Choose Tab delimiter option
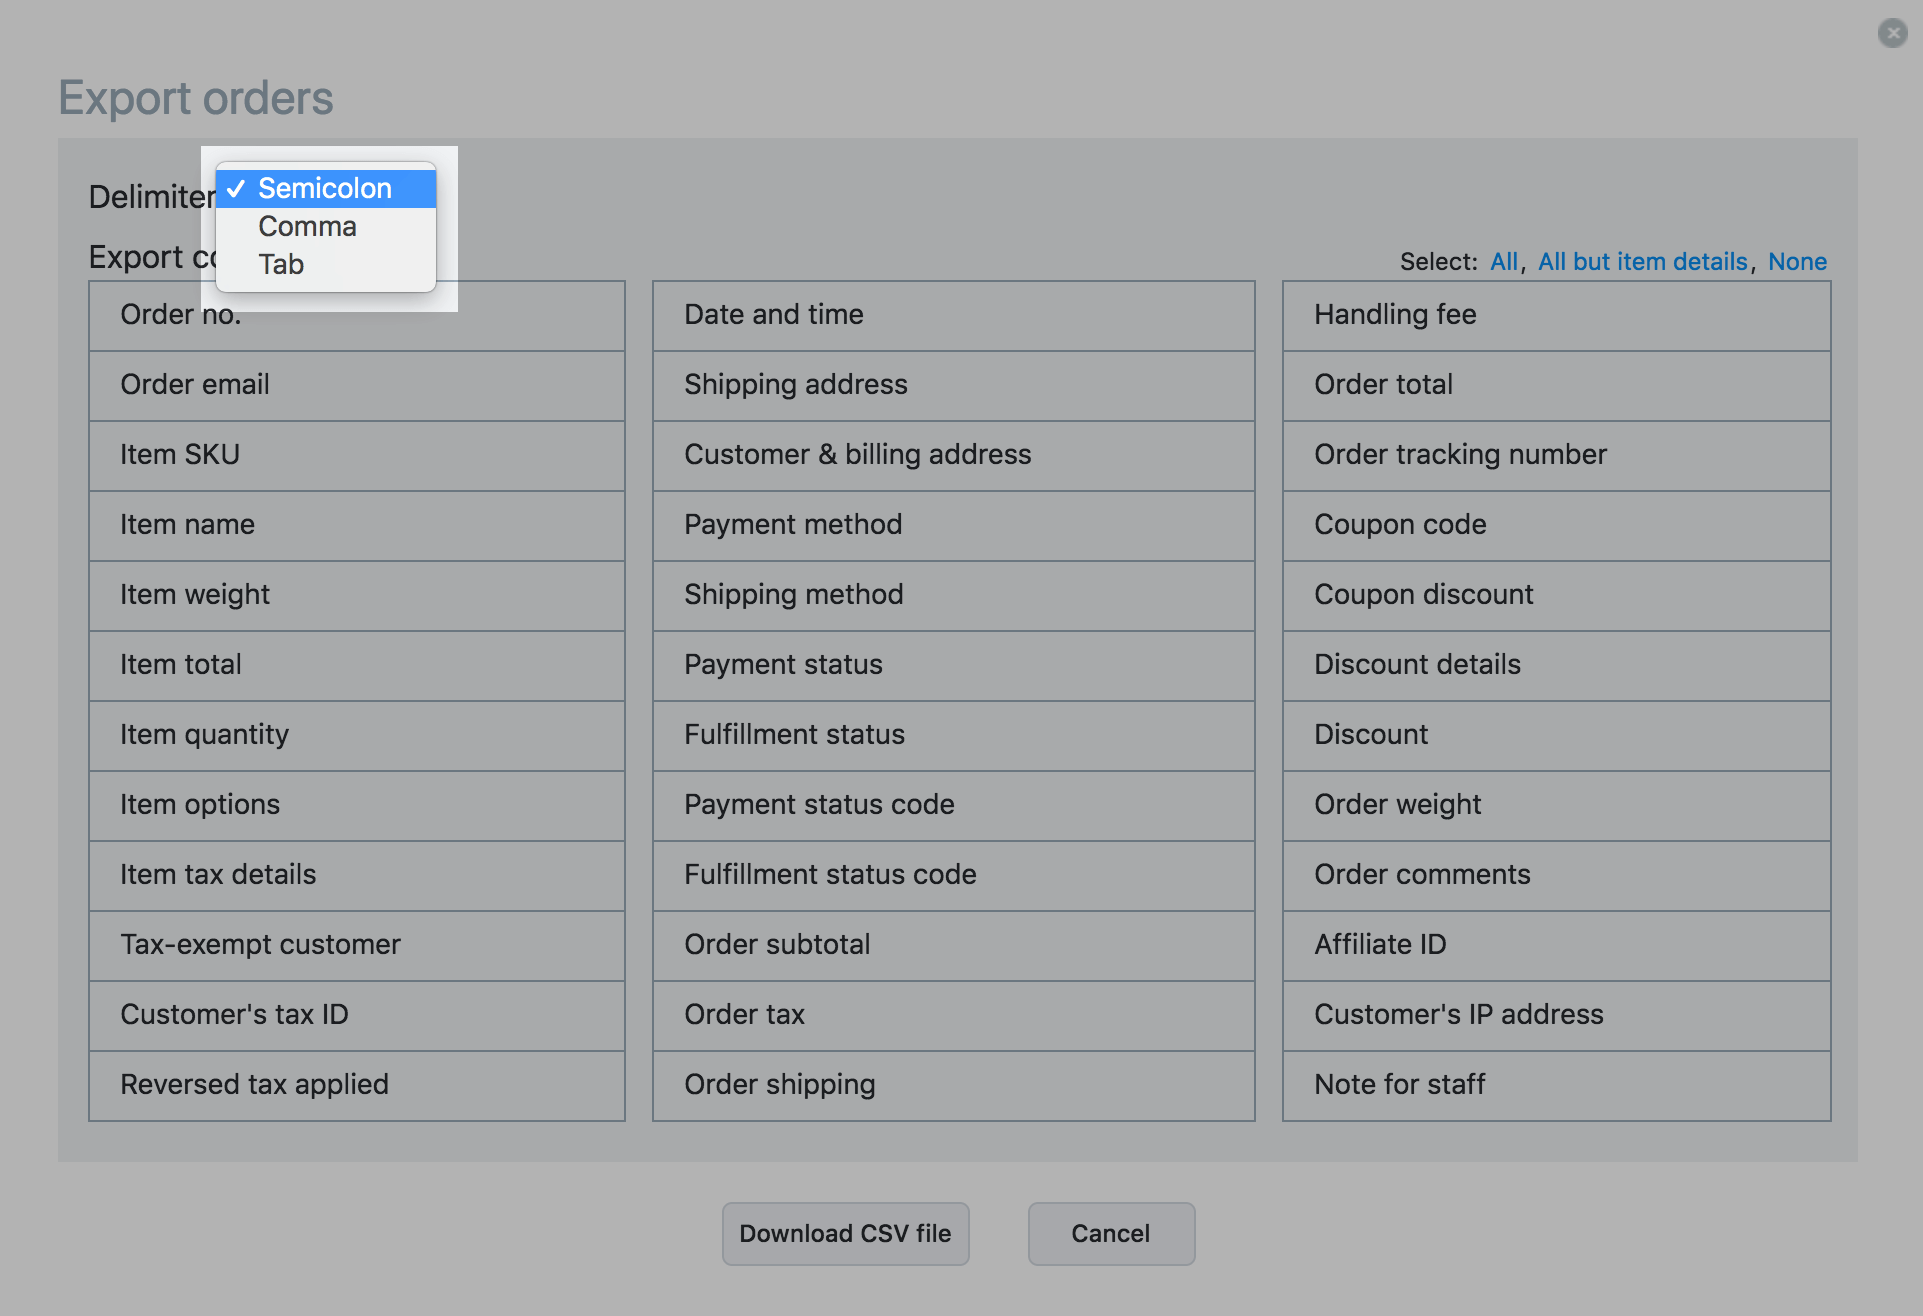Screen dimensions: 1923x1316 click(282, 265)
